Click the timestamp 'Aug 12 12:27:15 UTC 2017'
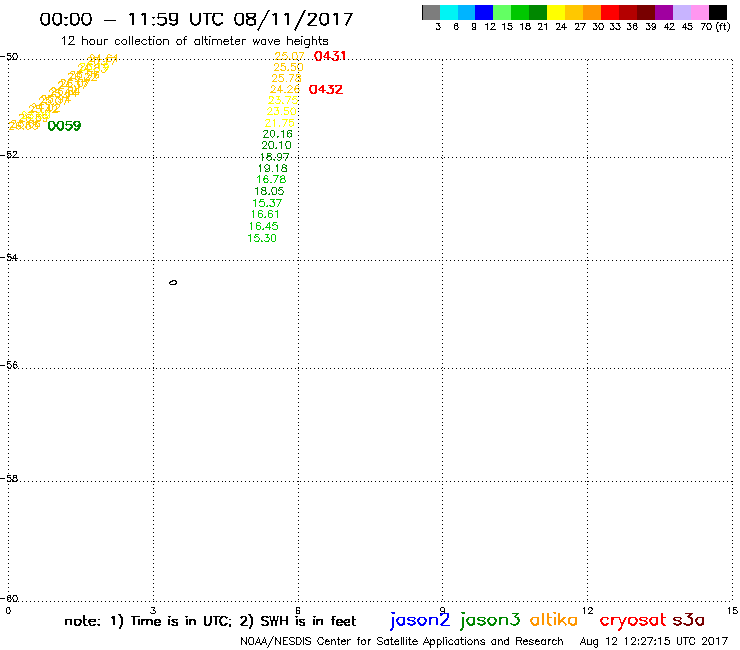Image resolution: width=740 pixels, height=650 pixels. [x=654, y=641]
